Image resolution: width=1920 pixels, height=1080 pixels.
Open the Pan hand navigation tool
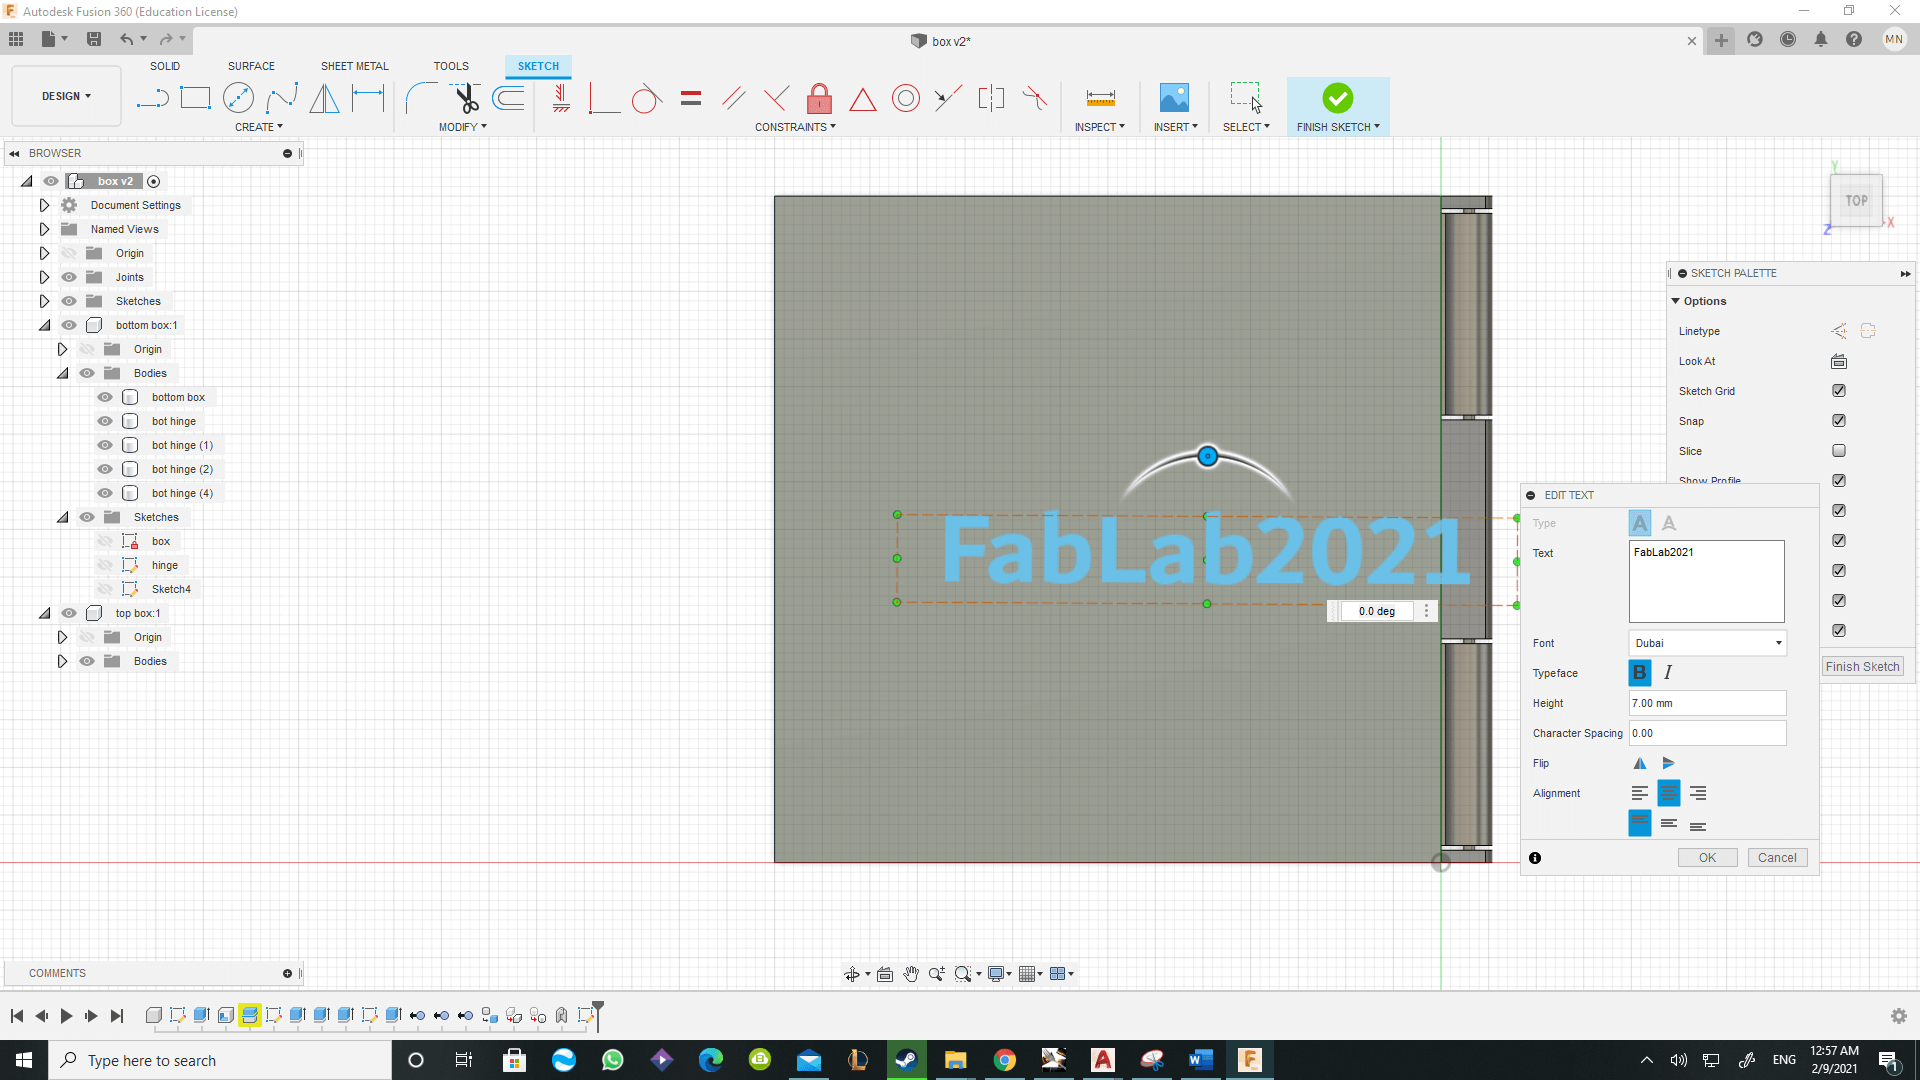tap(911, 974)
